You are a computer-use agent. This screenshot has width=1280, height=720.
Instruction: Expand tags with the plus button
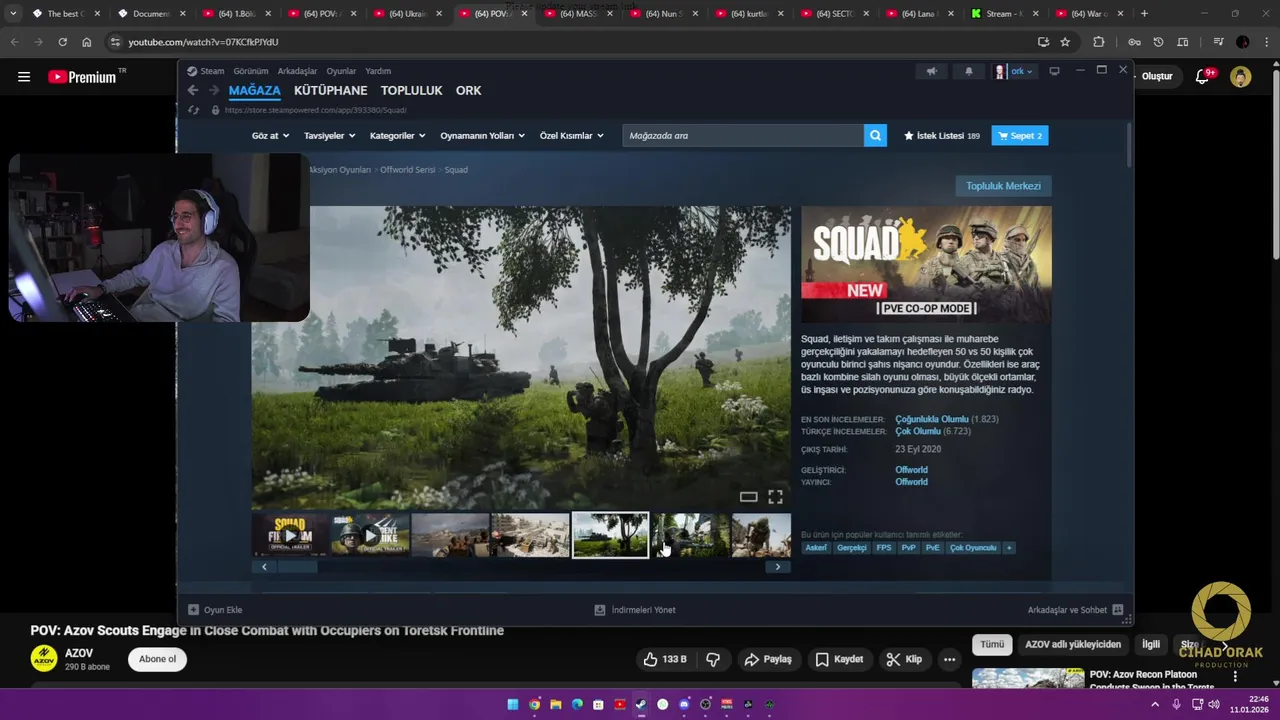1009,548
